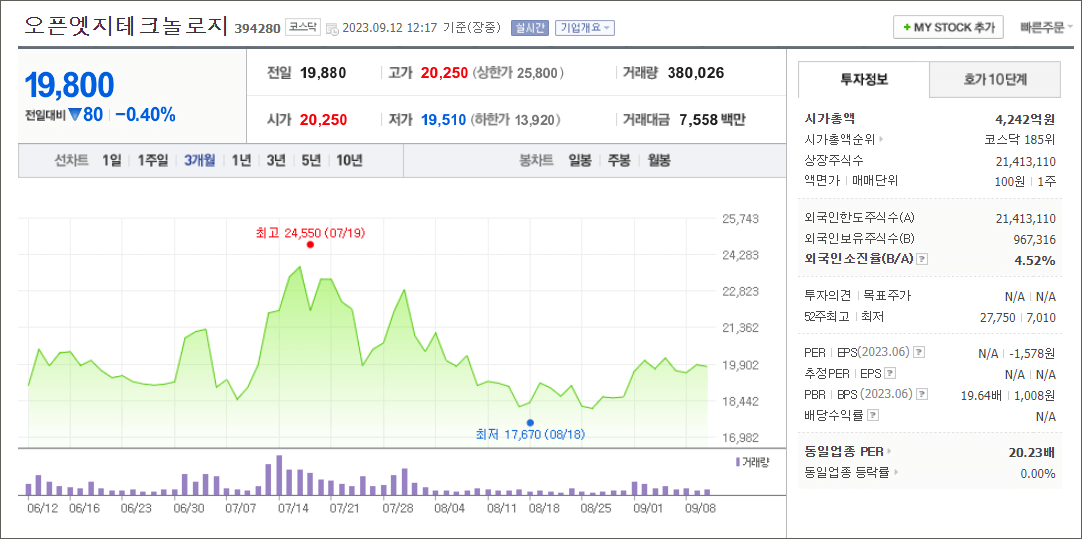Click the 목표주가 label

[x=887, y=295]
